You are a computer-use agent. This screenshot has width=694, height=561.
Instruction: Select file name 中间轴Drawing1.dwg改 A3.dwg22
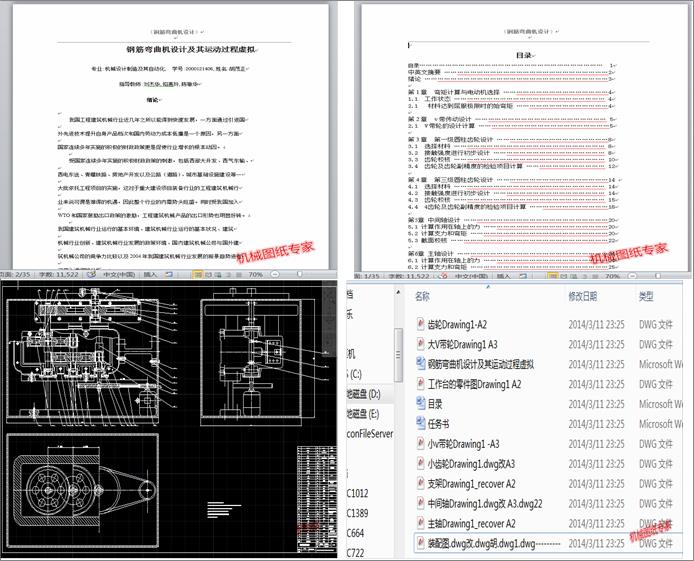[x=485, y=503]
